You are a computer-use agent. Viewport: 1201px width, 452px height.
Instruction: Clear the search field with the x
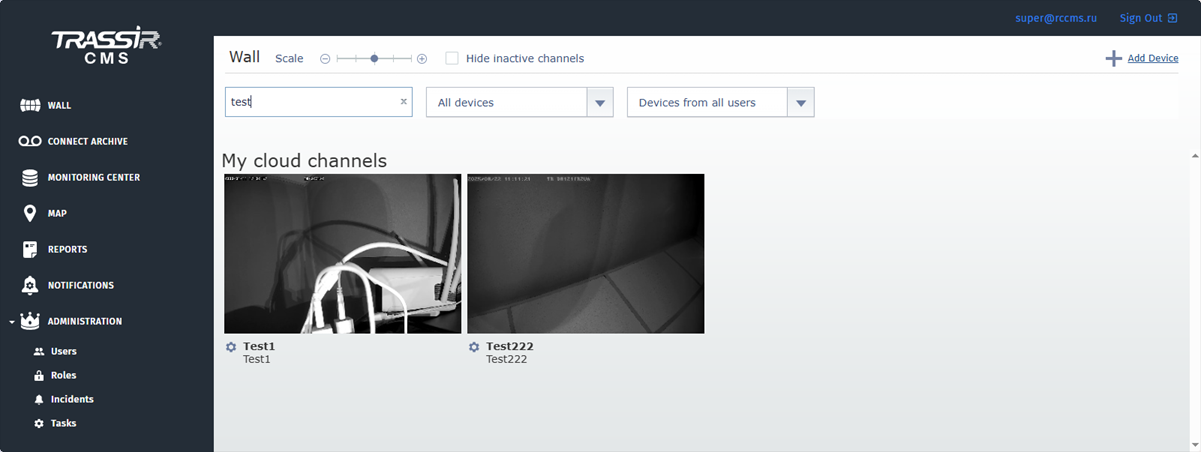(x=404, y=101)
